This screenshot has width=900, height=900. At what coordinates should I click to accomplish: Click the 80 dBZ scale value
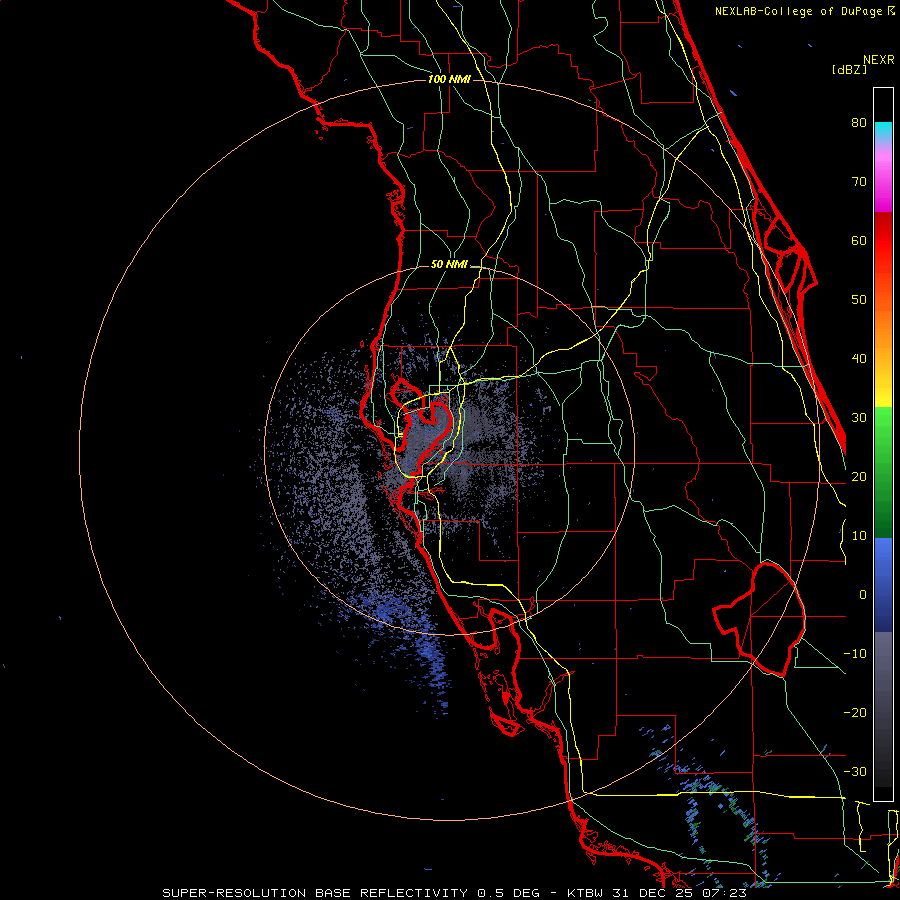click(x=859, y=122)
